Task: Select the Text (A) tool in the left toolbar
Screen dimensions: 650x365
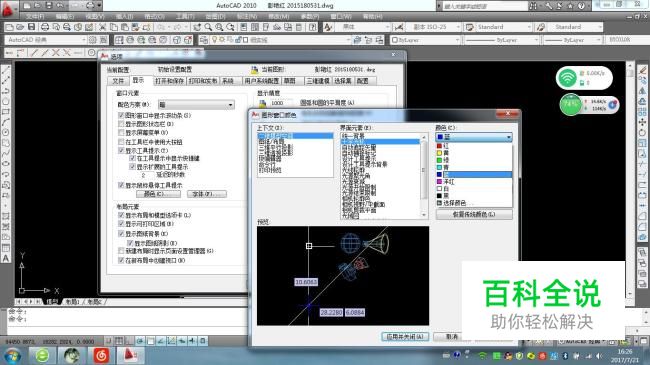Action: point(6,258)
